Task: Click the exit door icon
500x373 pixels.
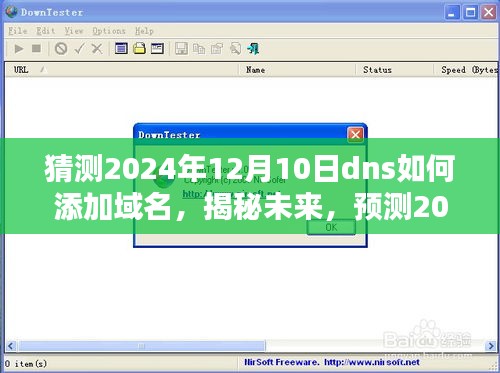Action: tap(253, 49)
